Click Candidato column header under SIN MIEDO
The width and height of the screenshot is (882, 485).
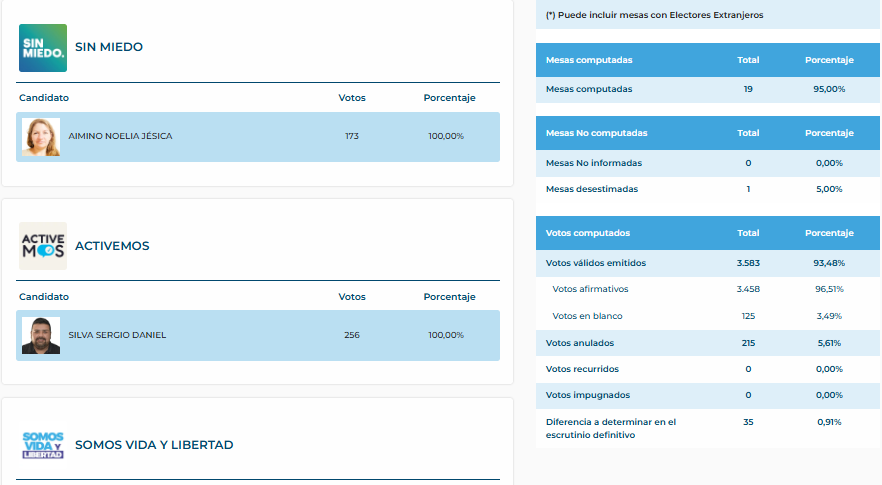[44, 98]
